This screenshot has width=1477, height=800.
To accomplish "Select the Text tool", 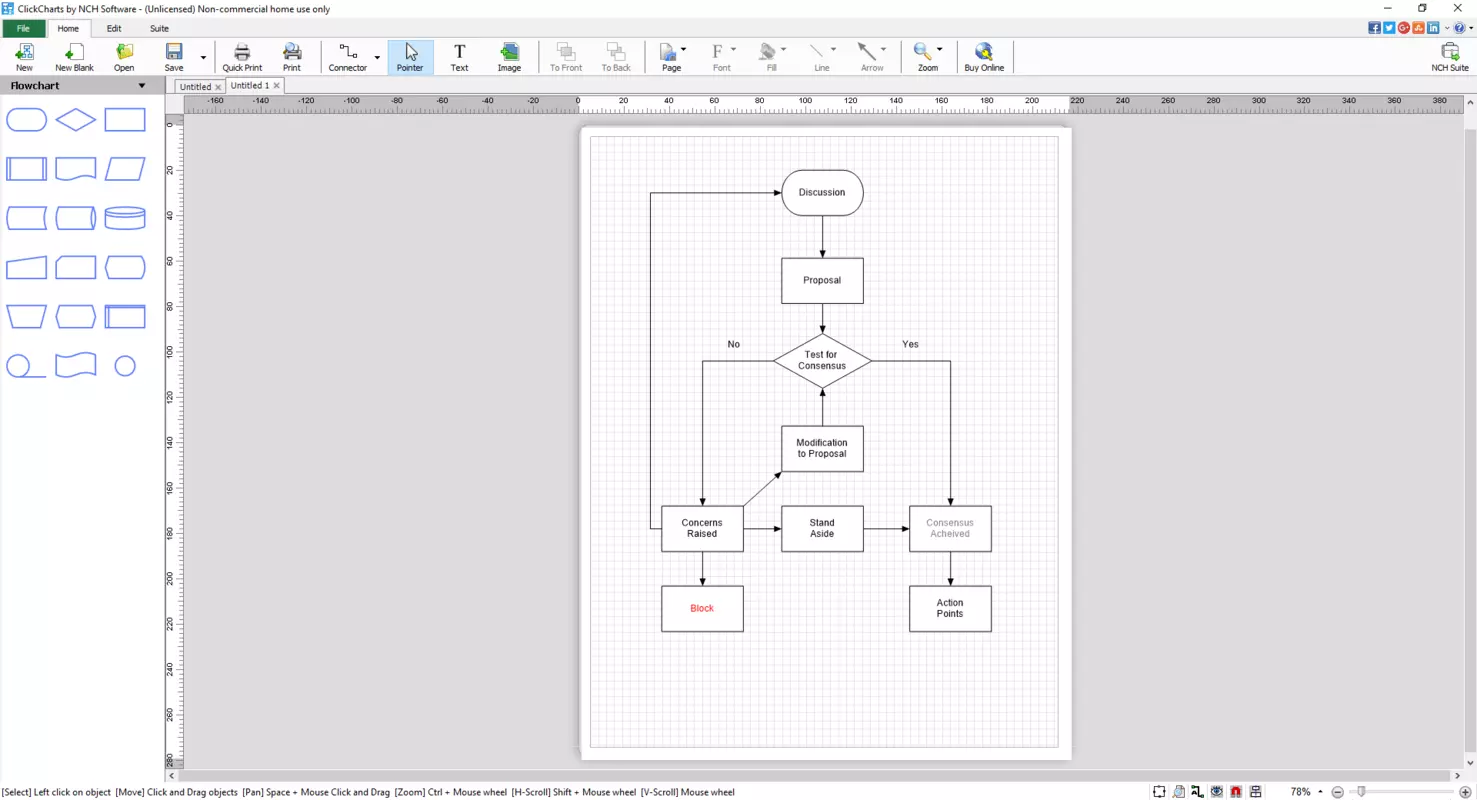I will (459, 57).
